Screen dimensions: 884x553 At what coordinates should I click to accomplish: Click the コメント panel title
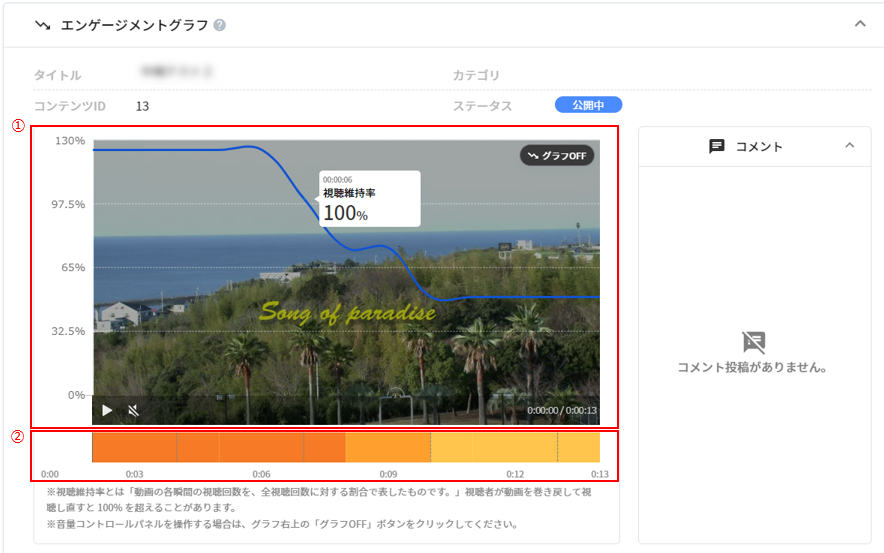pyautogui.click(x=759, y=147)
